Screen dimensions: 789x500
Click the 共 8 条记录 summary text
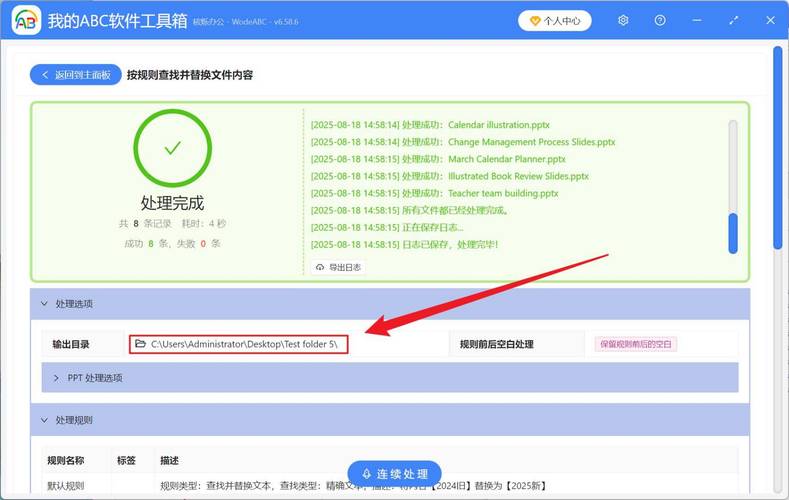(x=145, y=223)
